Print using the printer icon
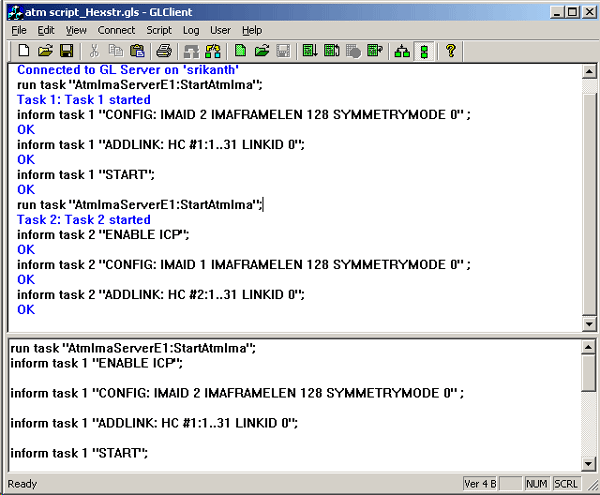The image size is (600, 495). pos(164,51)
